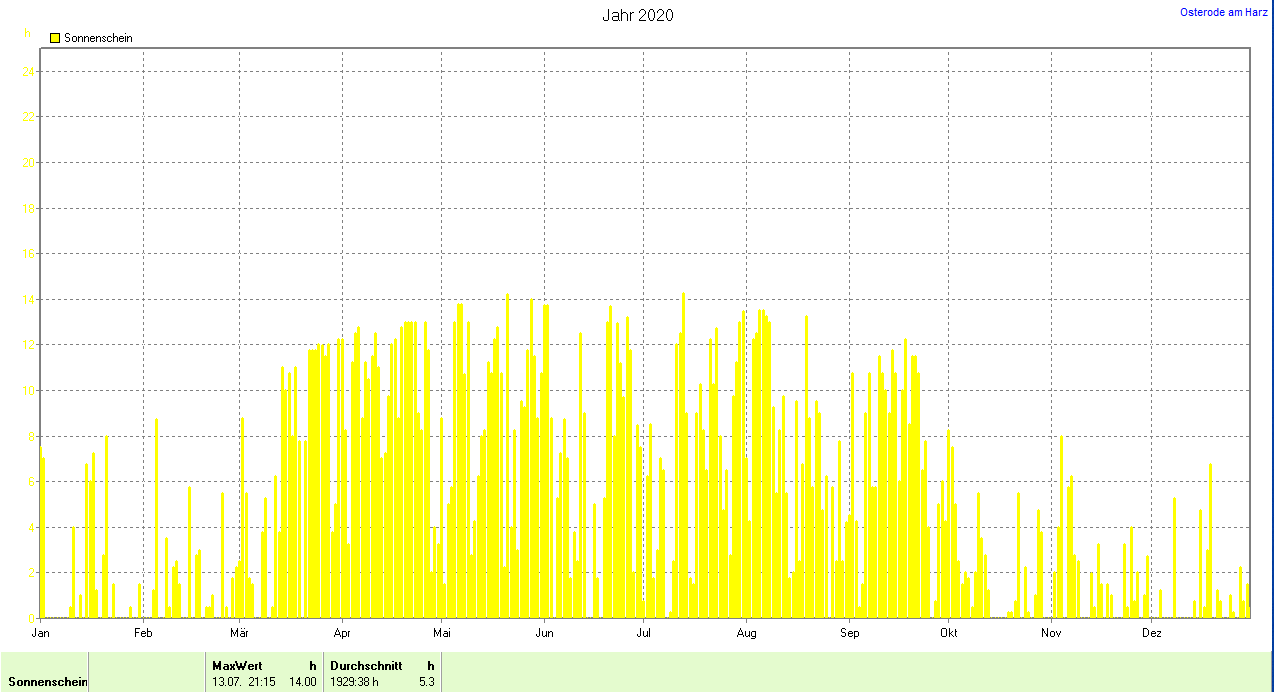Screen dimensions: 1274x692
Task: Click the Durchschnitt column header
Action: coord(366,666)
